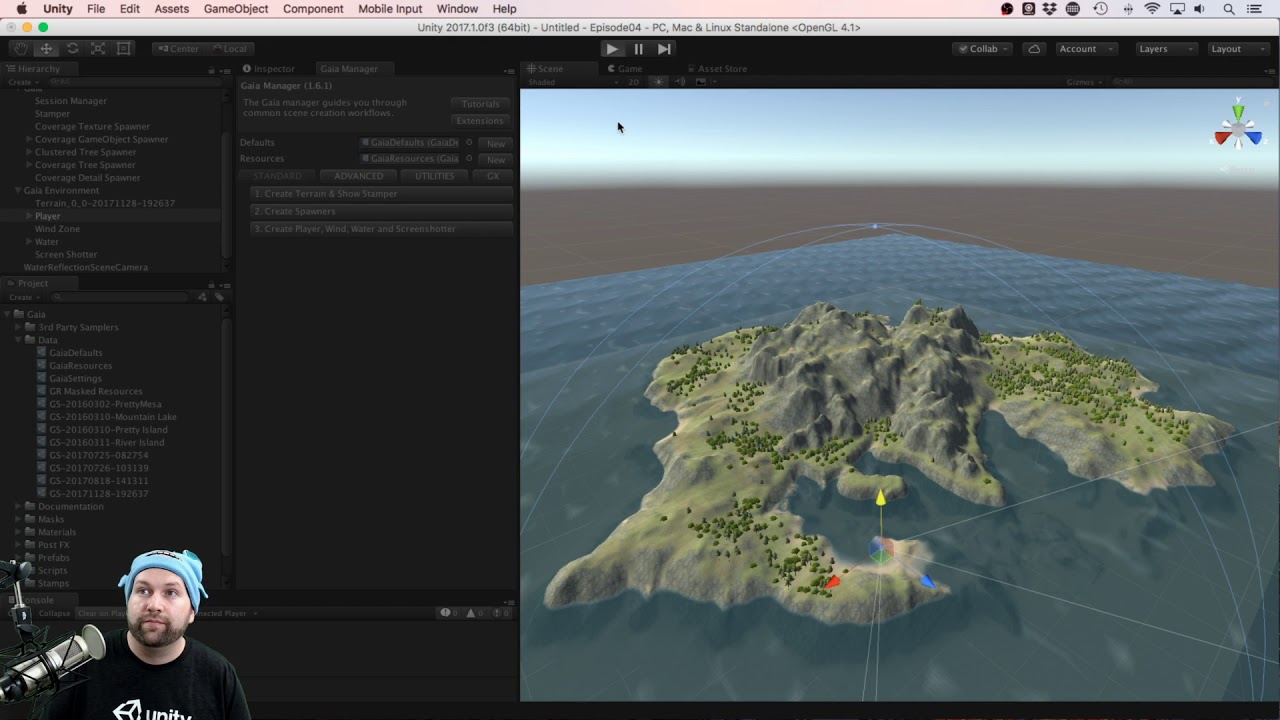Screen dimensions: 1280x720
Task: Click Hierarchy panel lock icon
Action: pos(211,70)
